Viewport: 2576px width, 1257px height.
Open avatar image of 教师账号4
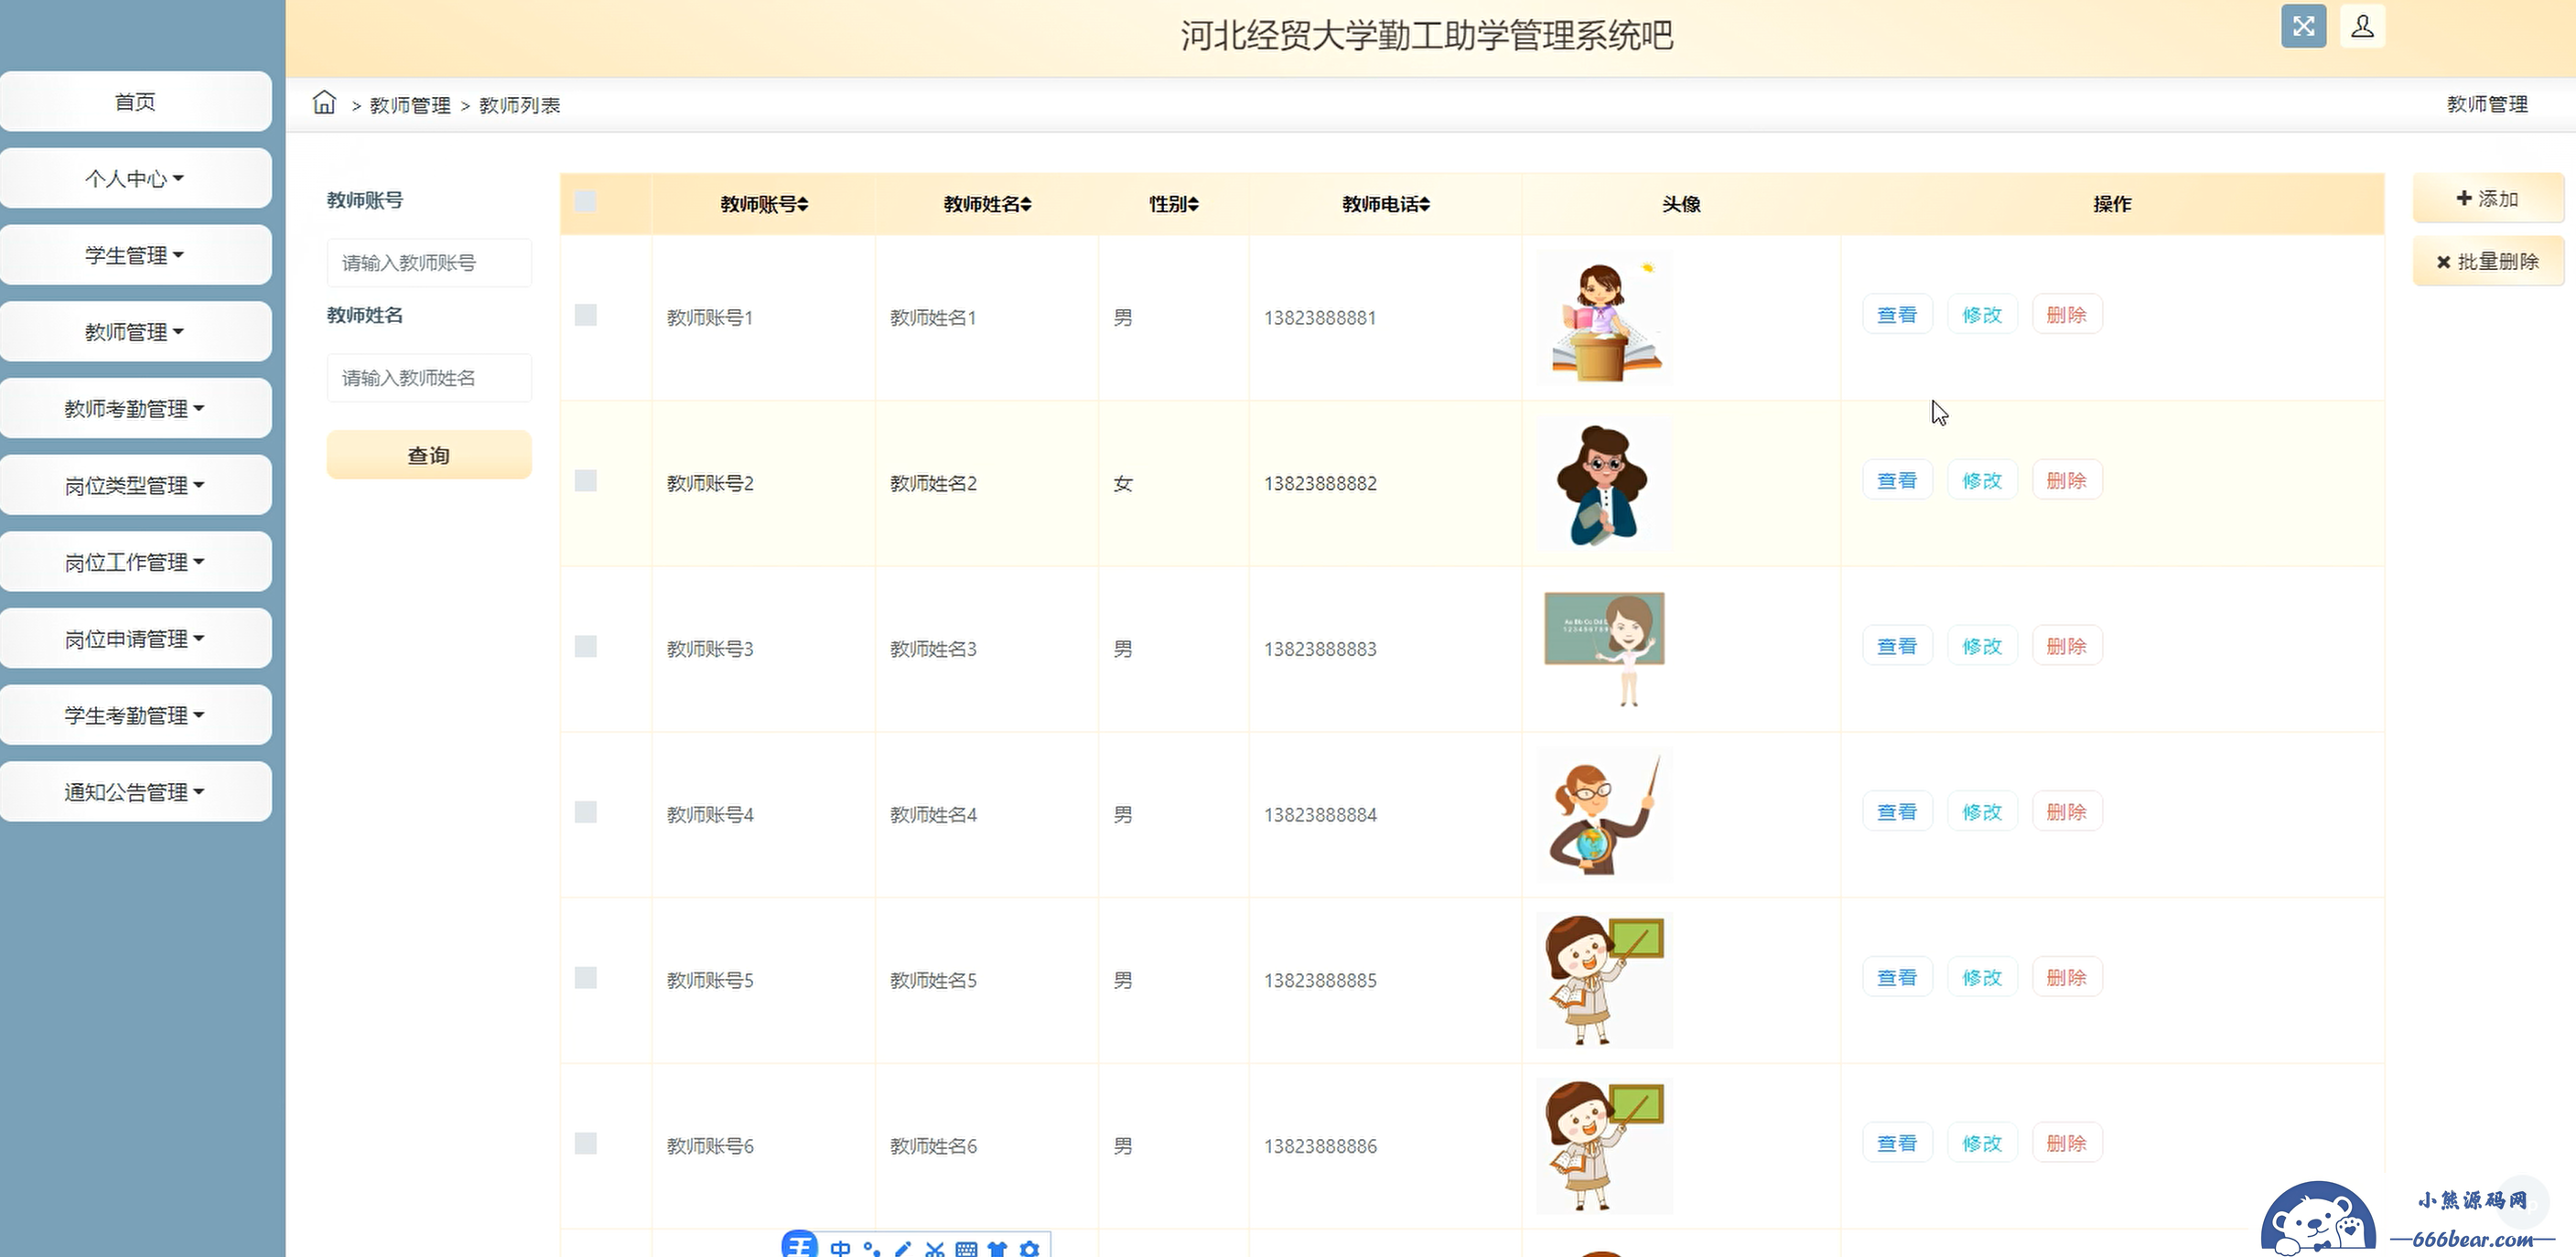tap(1604, 815)
